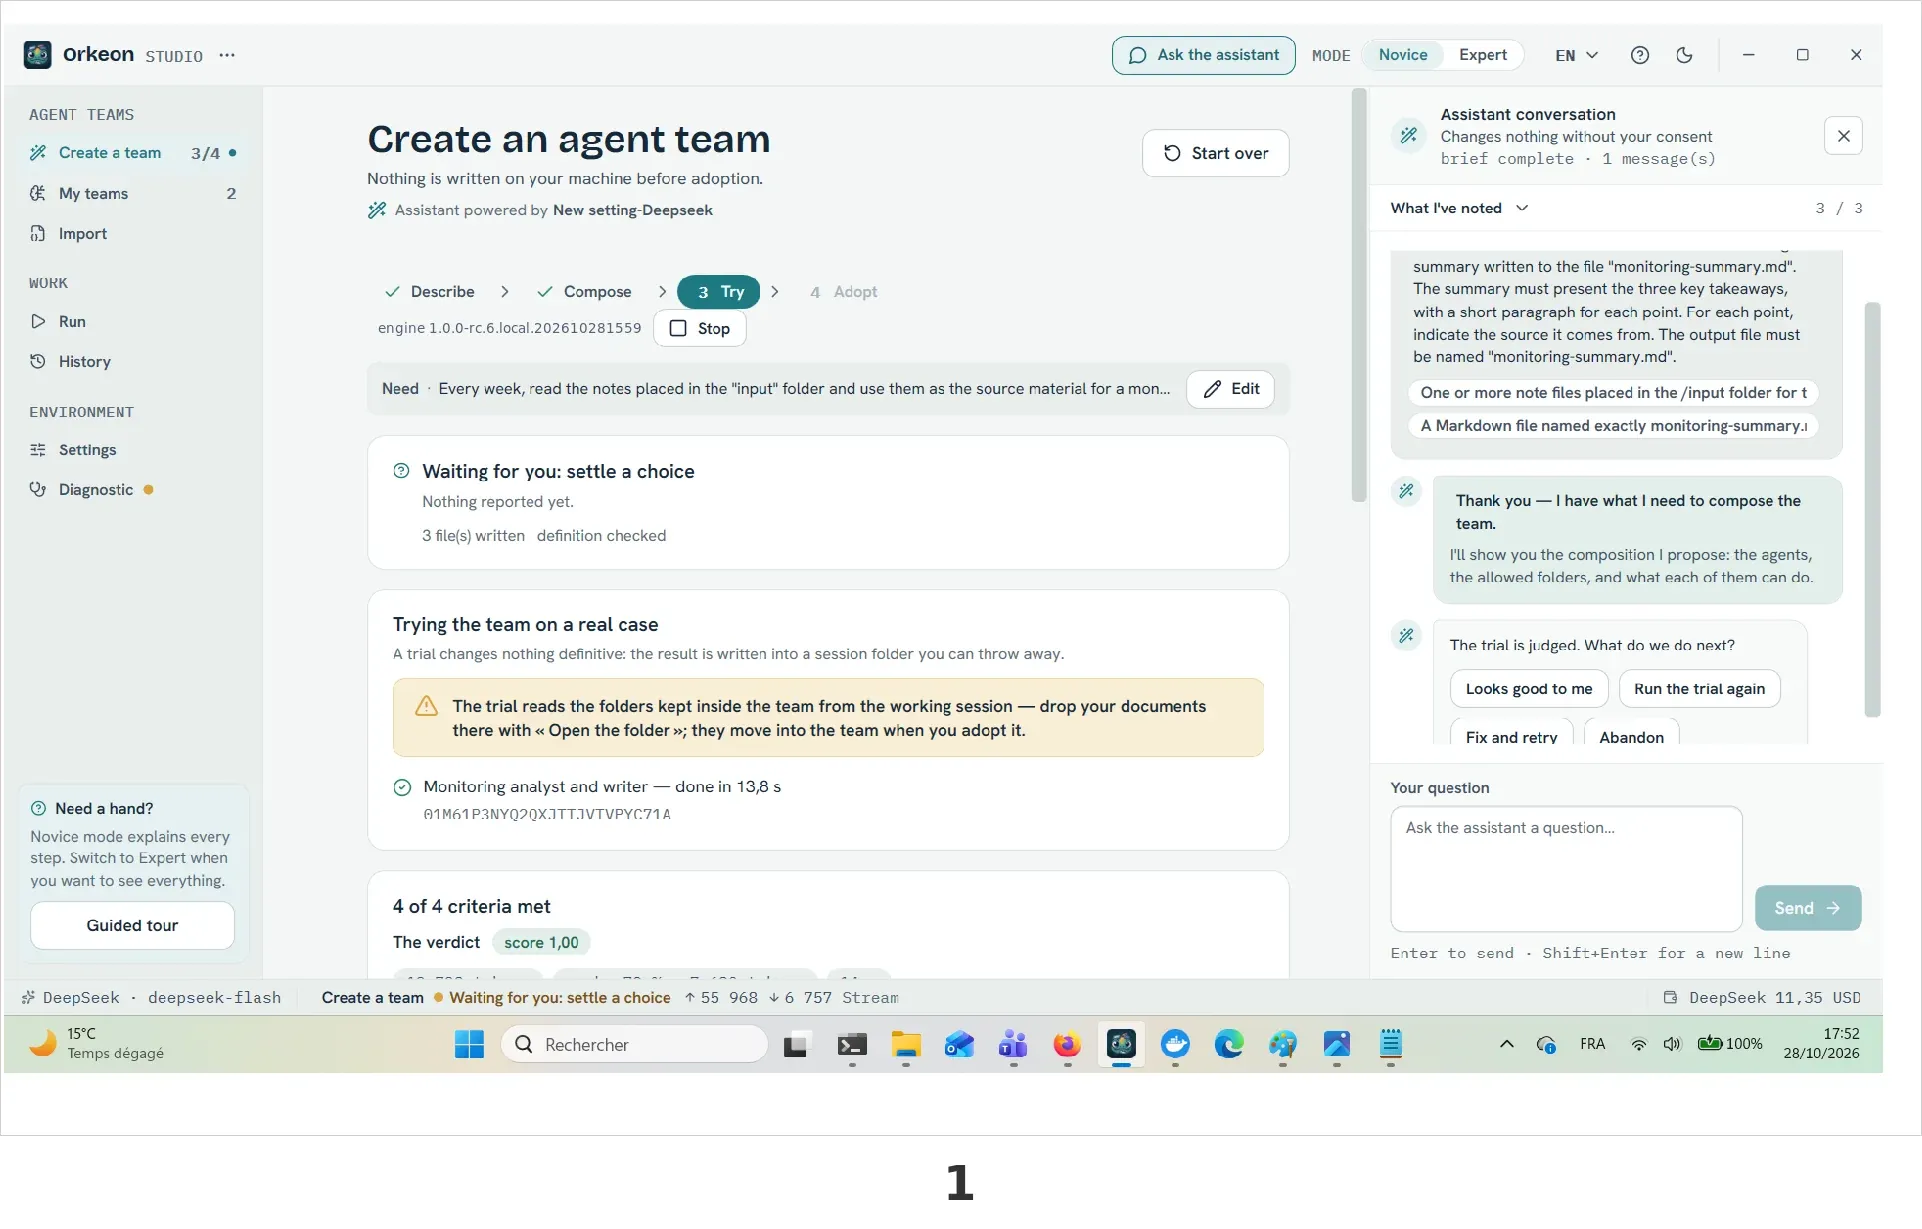Open Import in the sidebar
Screen dimensions: 1922x1229
(x=133, y=234)
